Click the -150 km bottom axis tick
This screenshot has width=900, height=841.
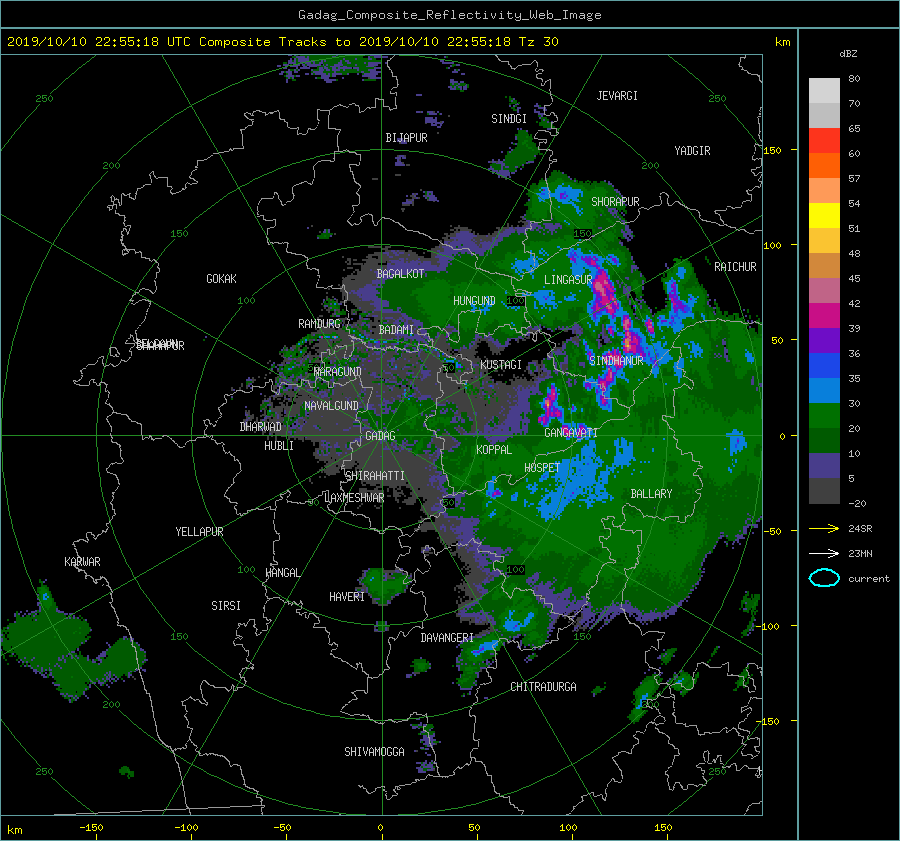coord(91,828)
